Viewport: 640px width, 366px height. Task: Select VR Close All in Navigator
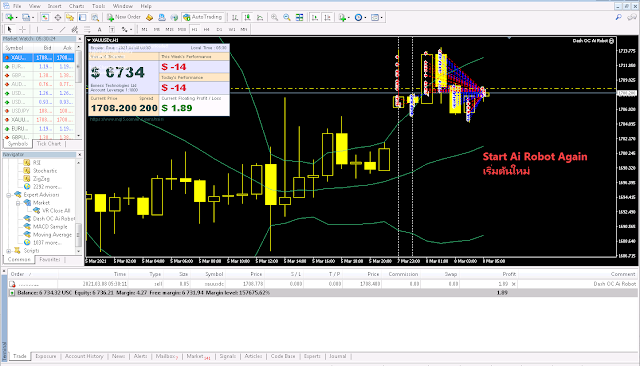(56, 211)
